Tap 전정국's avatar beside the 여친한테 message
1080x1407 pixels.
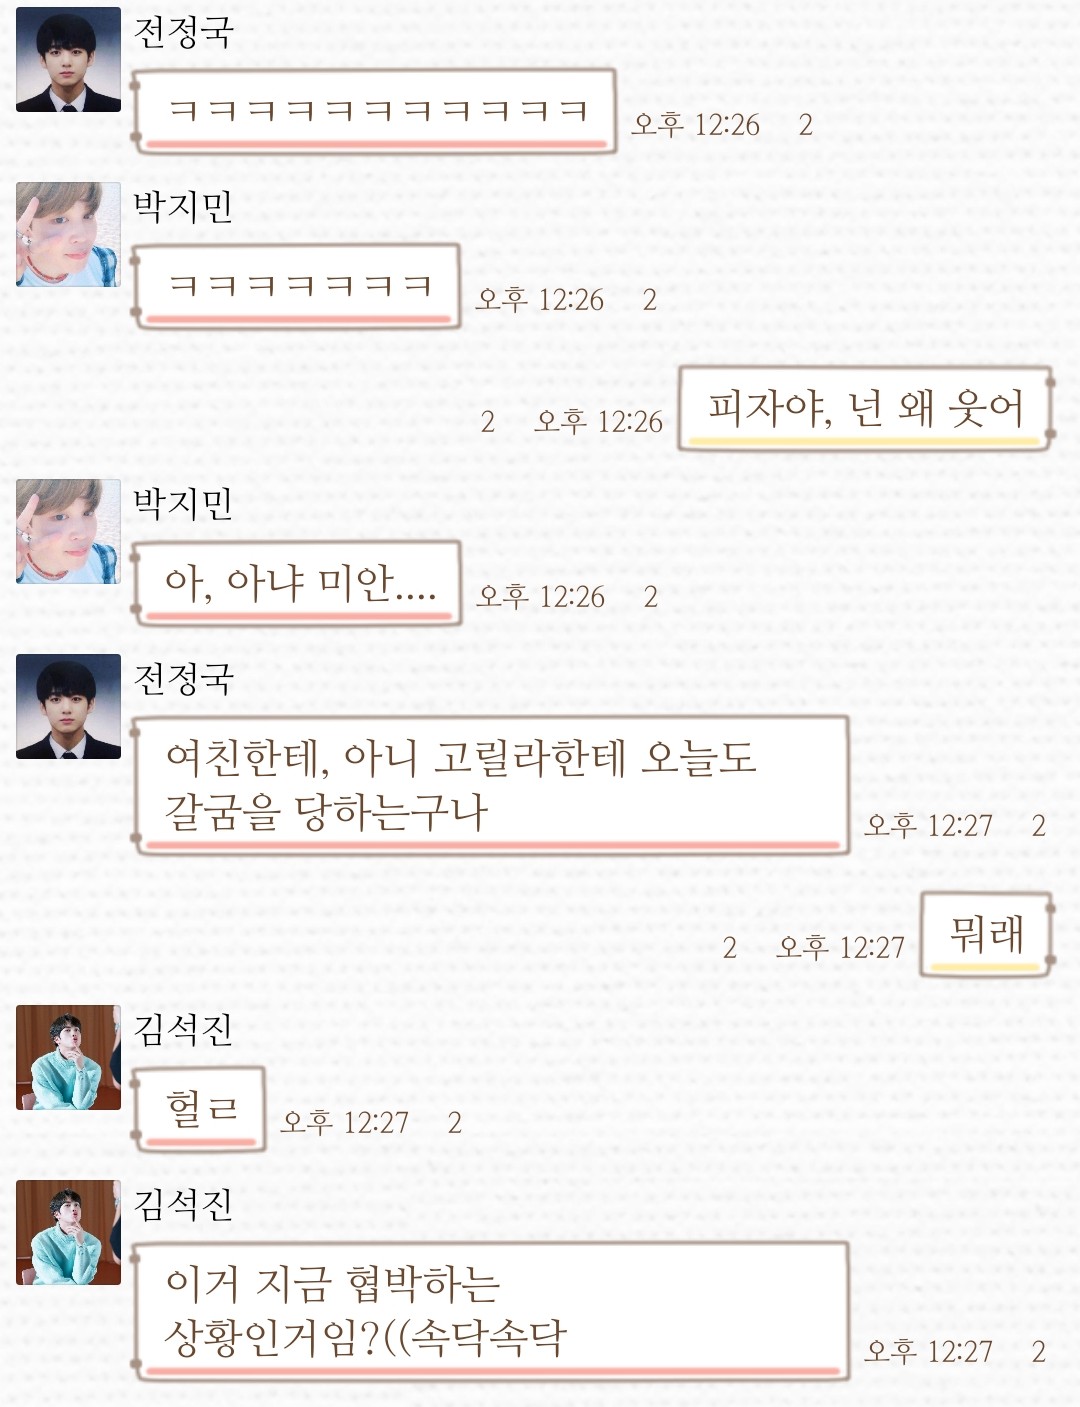pos(68,706)
